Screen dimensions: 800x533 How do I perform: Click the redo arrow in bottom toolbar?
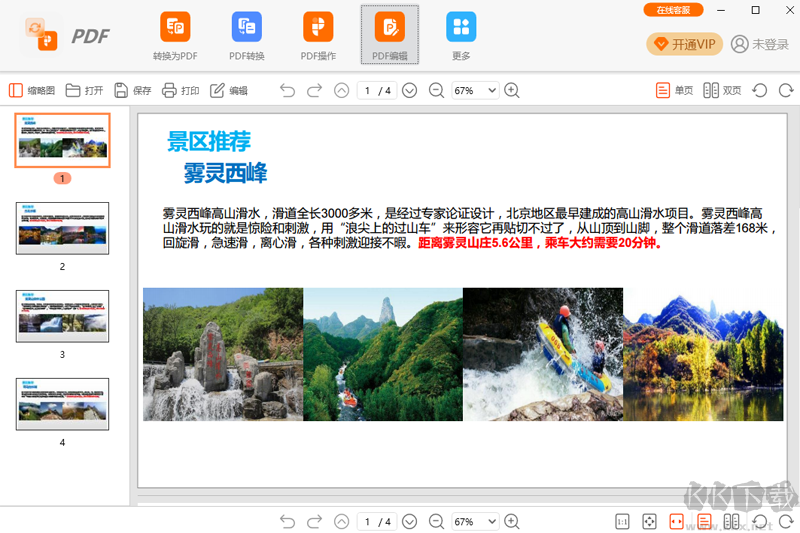(314, 522)
